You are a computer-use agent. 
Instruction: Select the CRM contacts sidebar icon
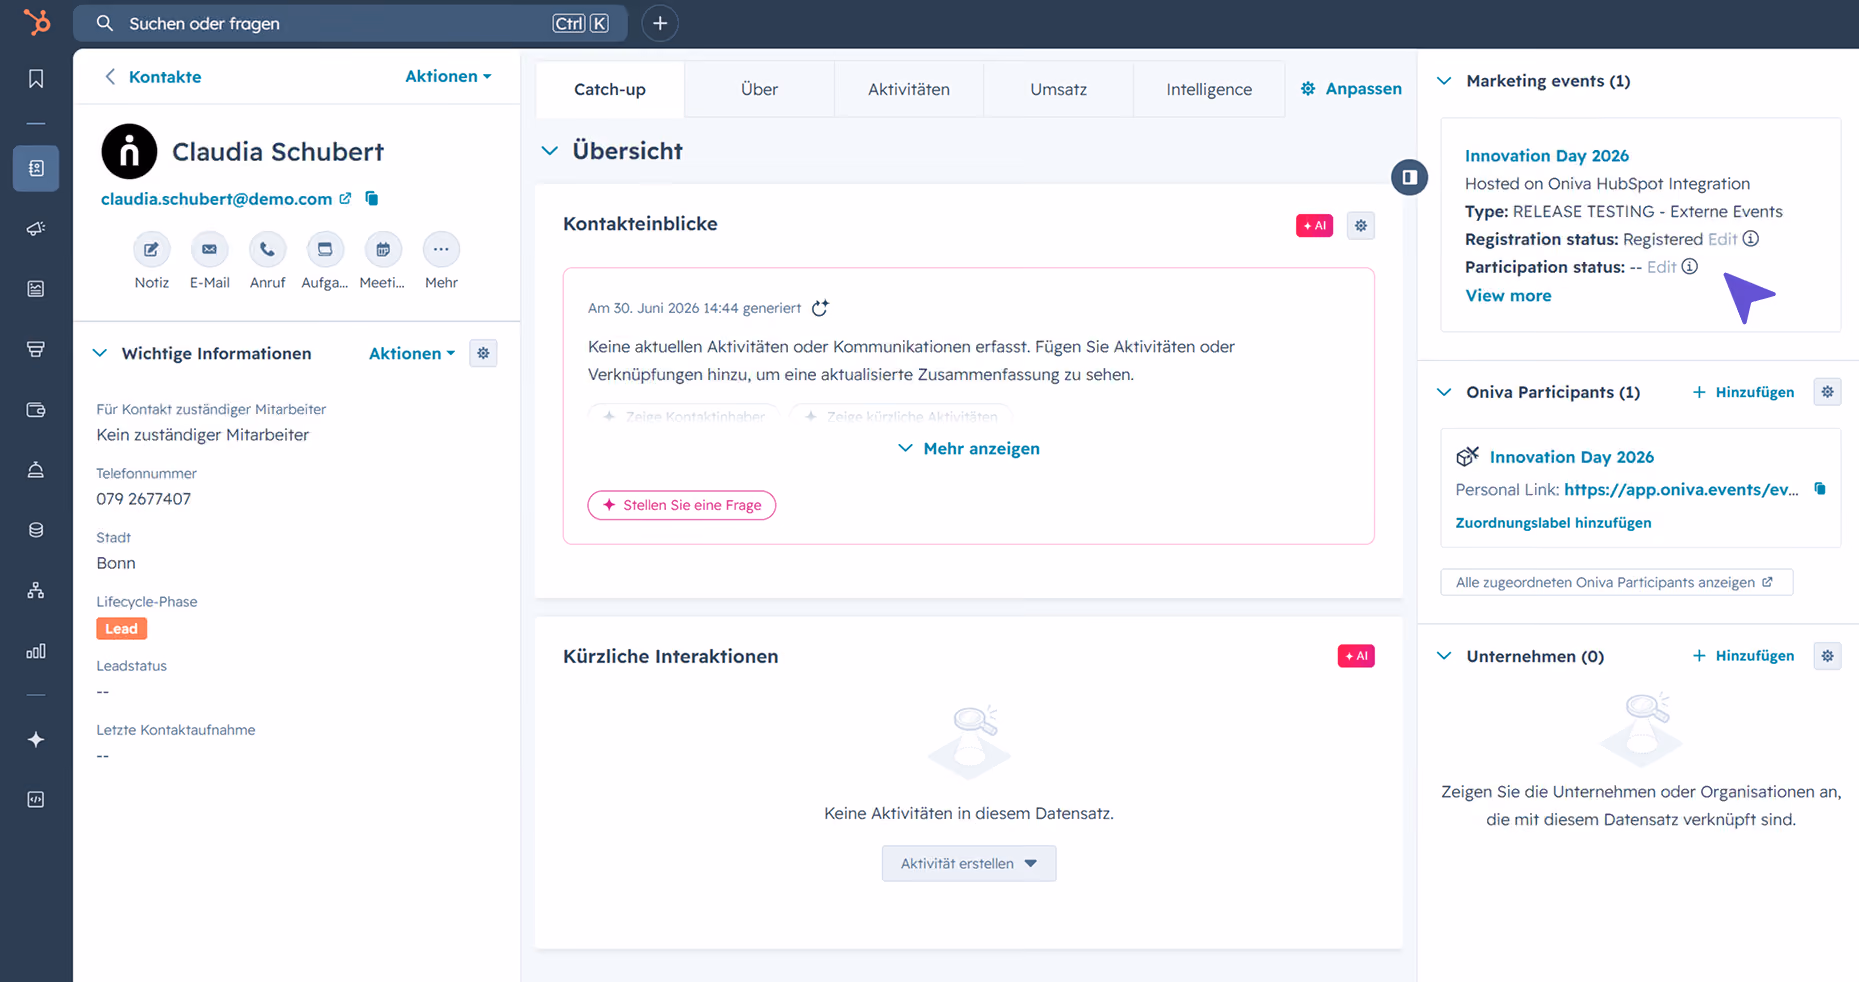(36, 168)
